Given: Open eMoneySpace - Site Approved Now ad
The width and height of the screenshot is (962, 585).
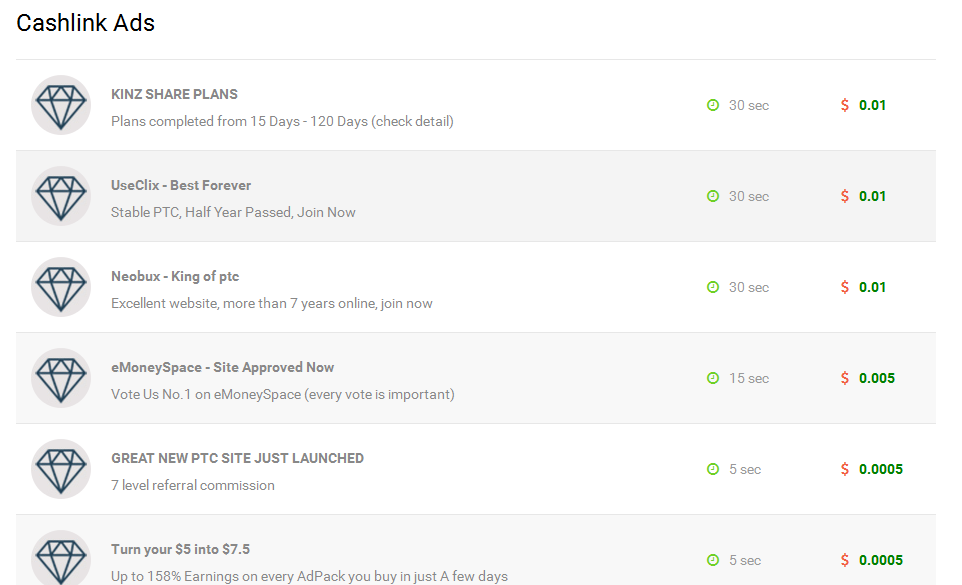Looking at the screenshot, I should (x=222, y=367).
